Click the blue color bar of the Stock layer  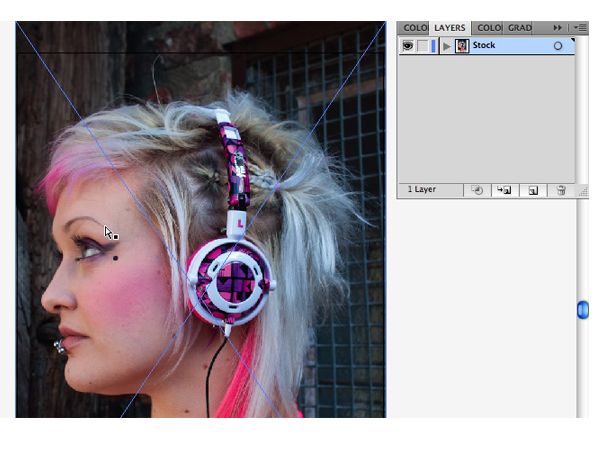[433, 46]
